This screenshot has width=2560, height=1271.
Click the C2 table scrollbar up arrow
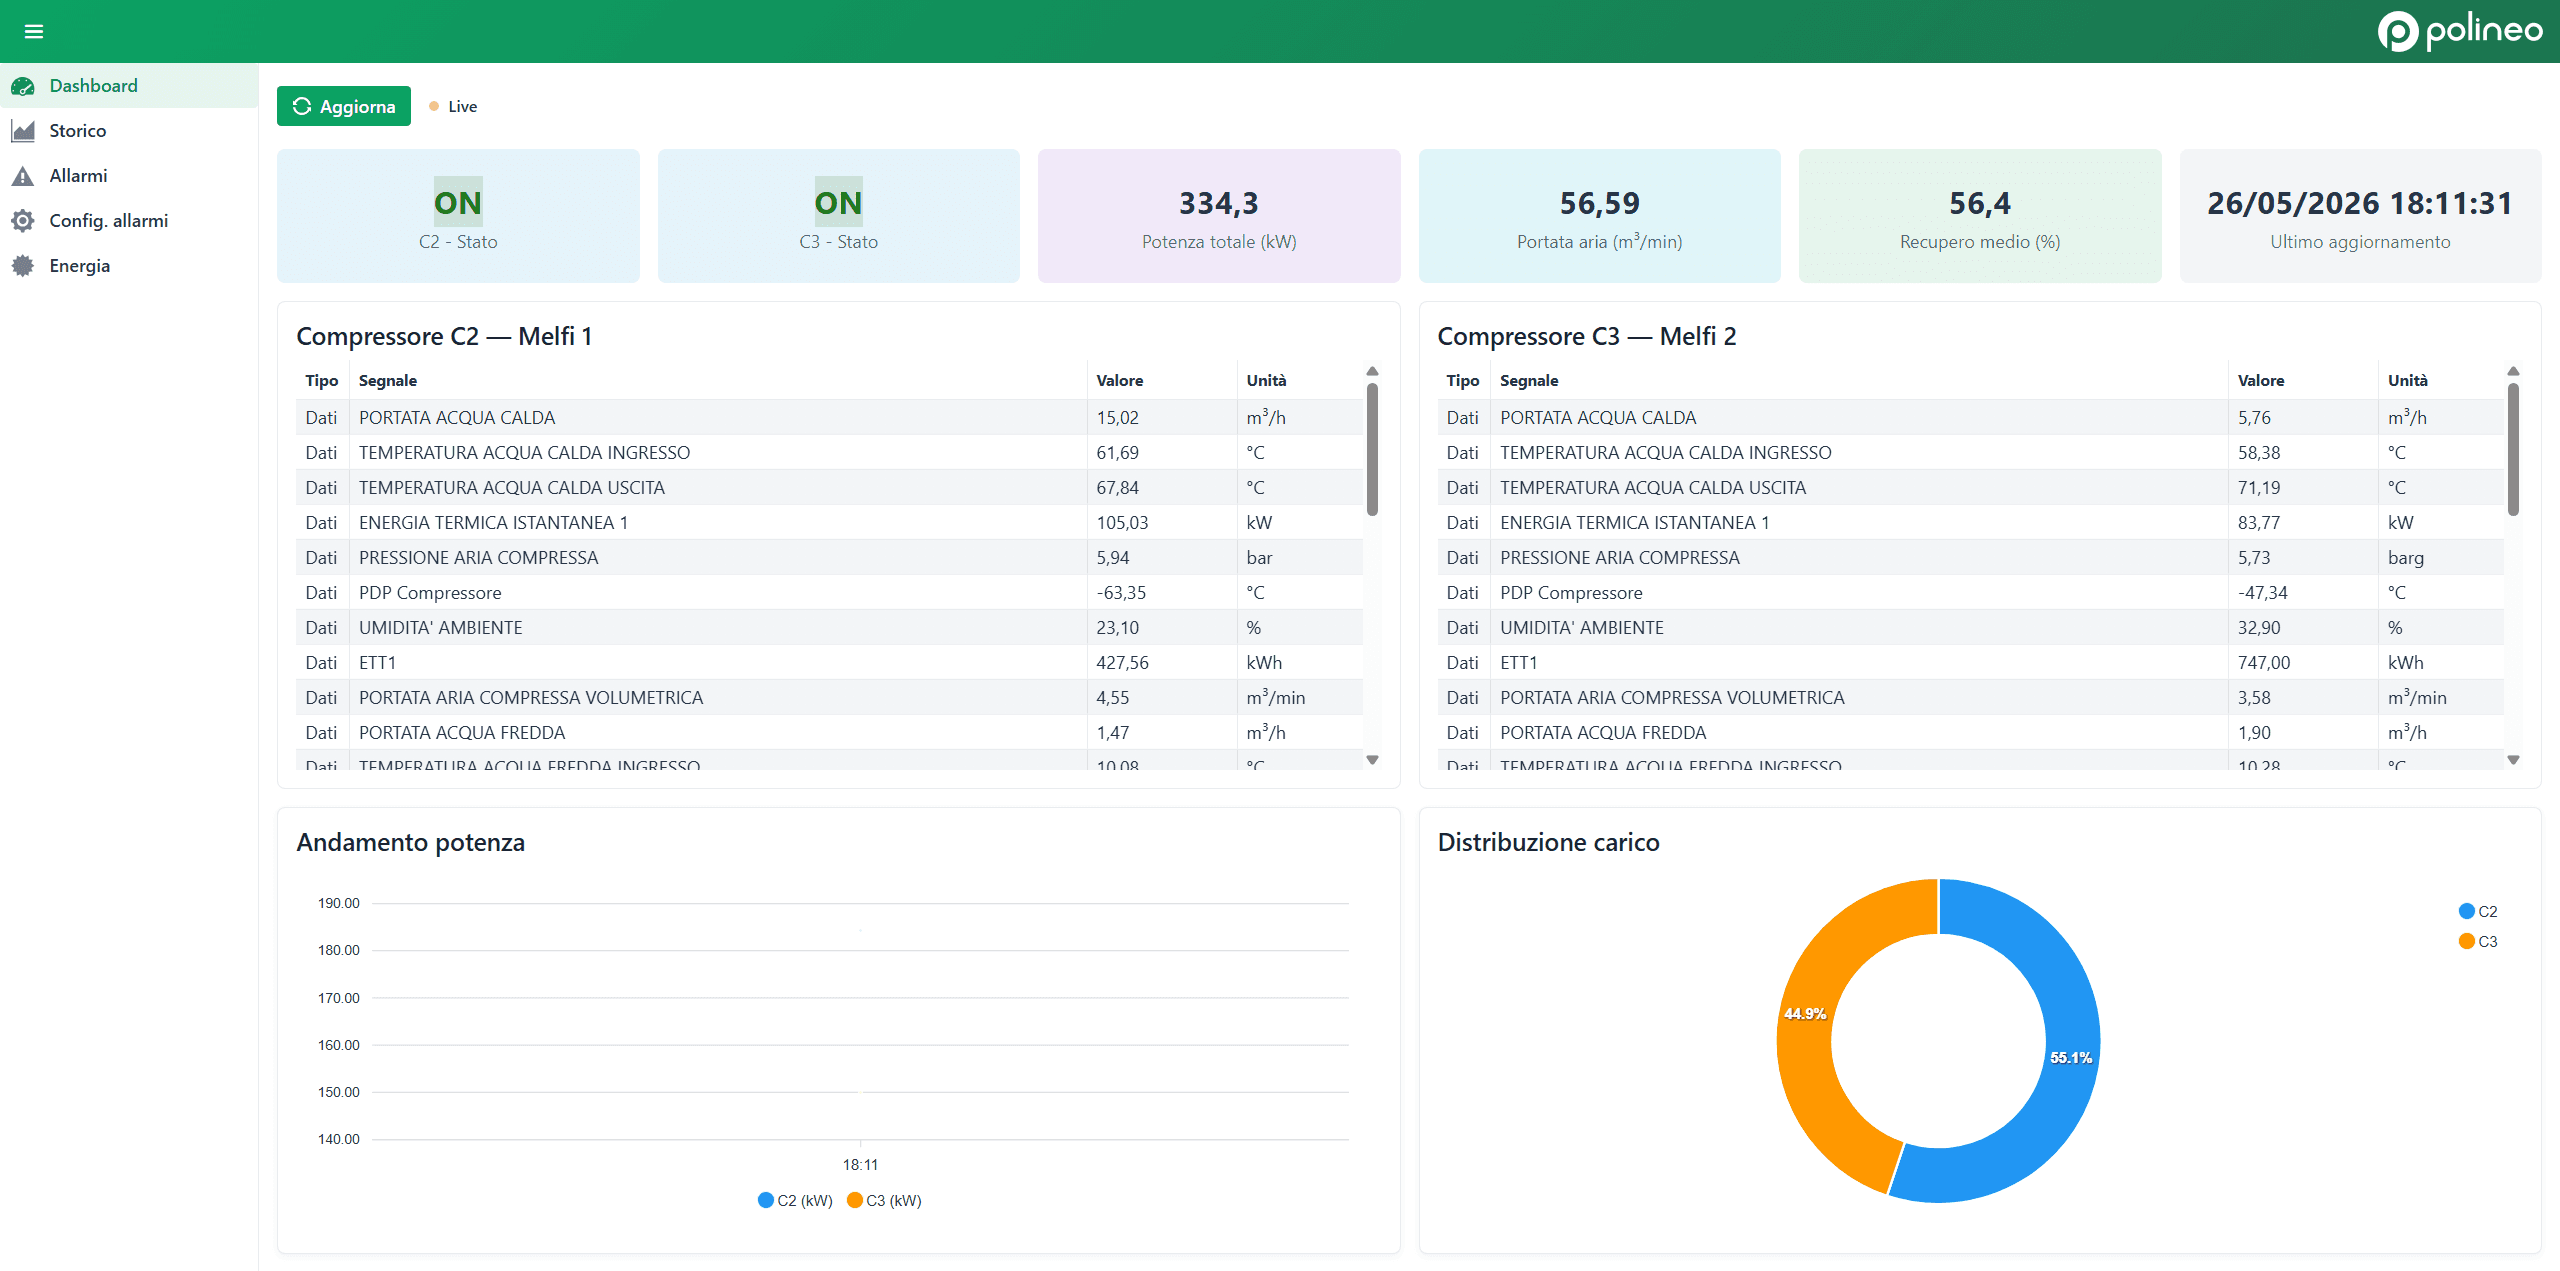click(1372, 371)
